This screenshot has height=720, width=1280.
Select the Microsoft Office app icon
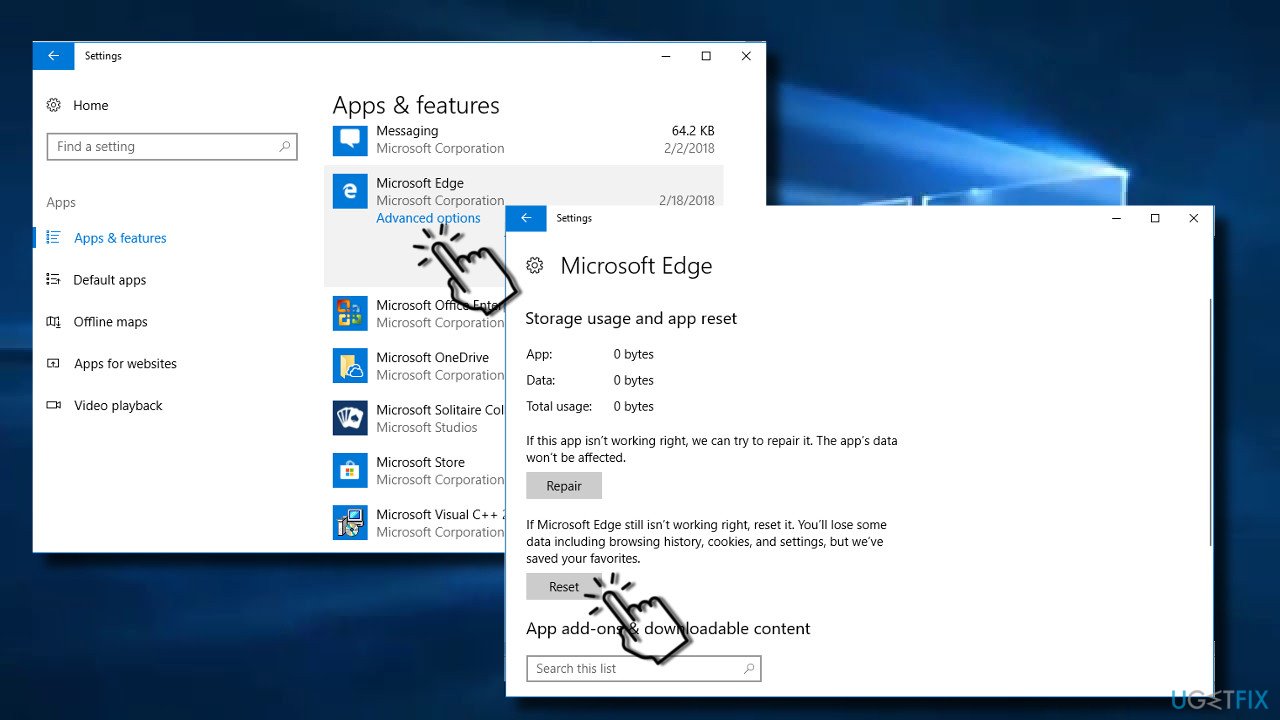click(350, 314)
